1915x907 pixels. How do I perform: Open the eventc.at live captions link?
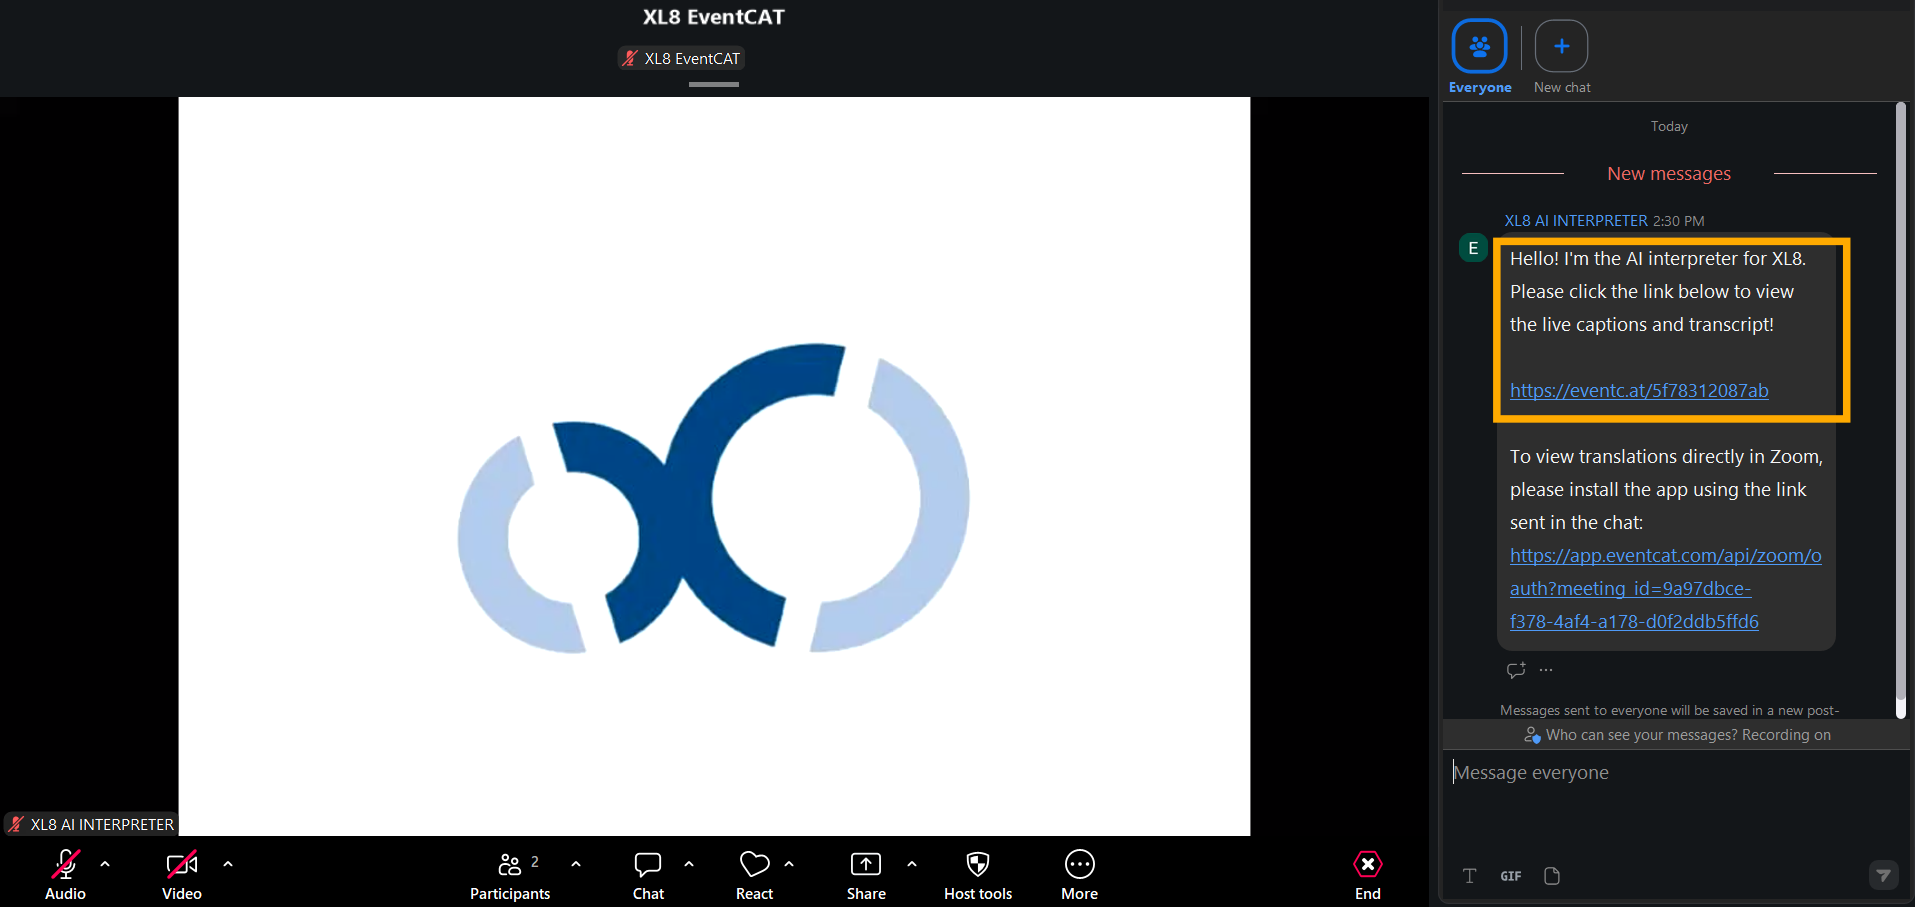1639,391
